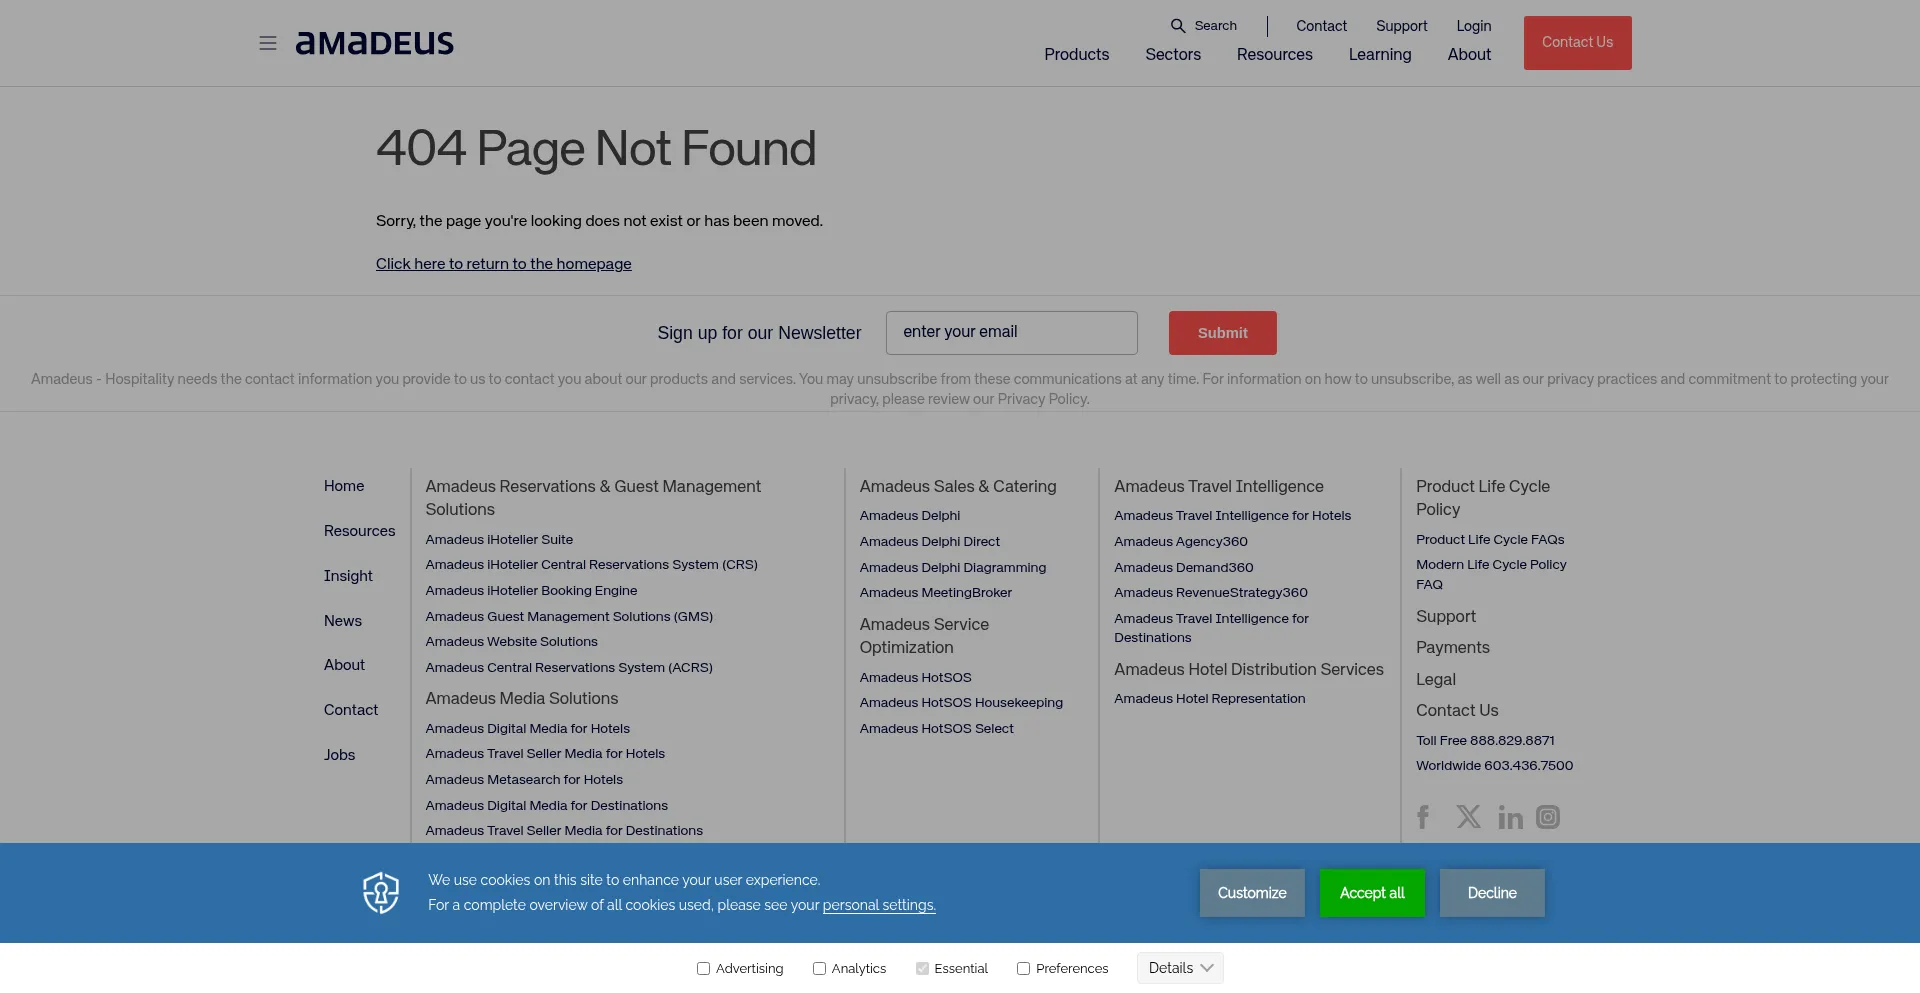1920x993 pixels.
Task: Enable the Analytics cookies checkbox
Action: pos(819,968)
